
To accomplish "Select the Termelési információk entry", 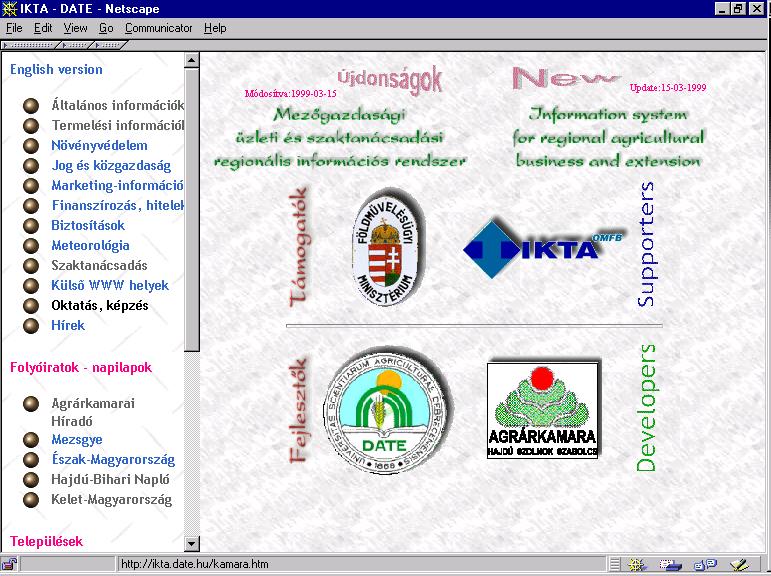I will 118,125.
